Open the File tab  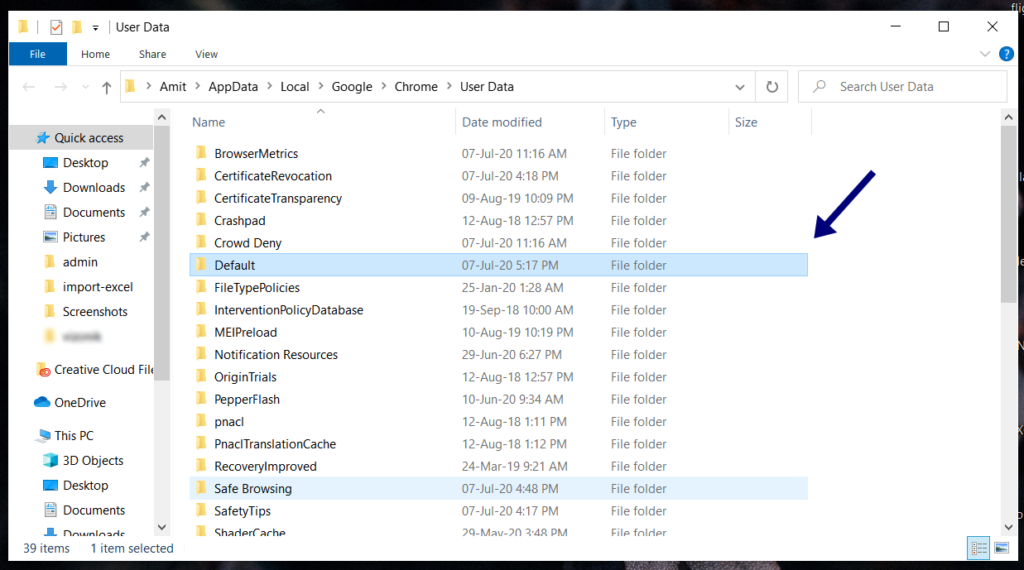[x=38, y=54]
